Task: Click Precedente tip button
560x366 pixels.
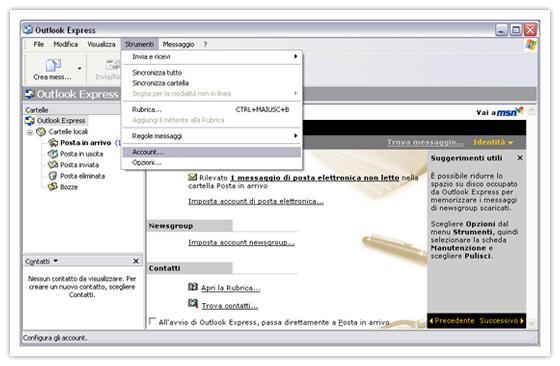Action: pyautogui.click(x=451, y=321)
